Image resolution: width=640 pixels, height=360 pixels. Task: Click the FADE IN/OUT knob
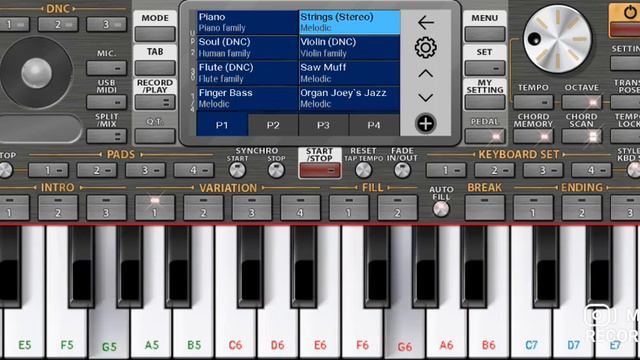pos(402,170)
